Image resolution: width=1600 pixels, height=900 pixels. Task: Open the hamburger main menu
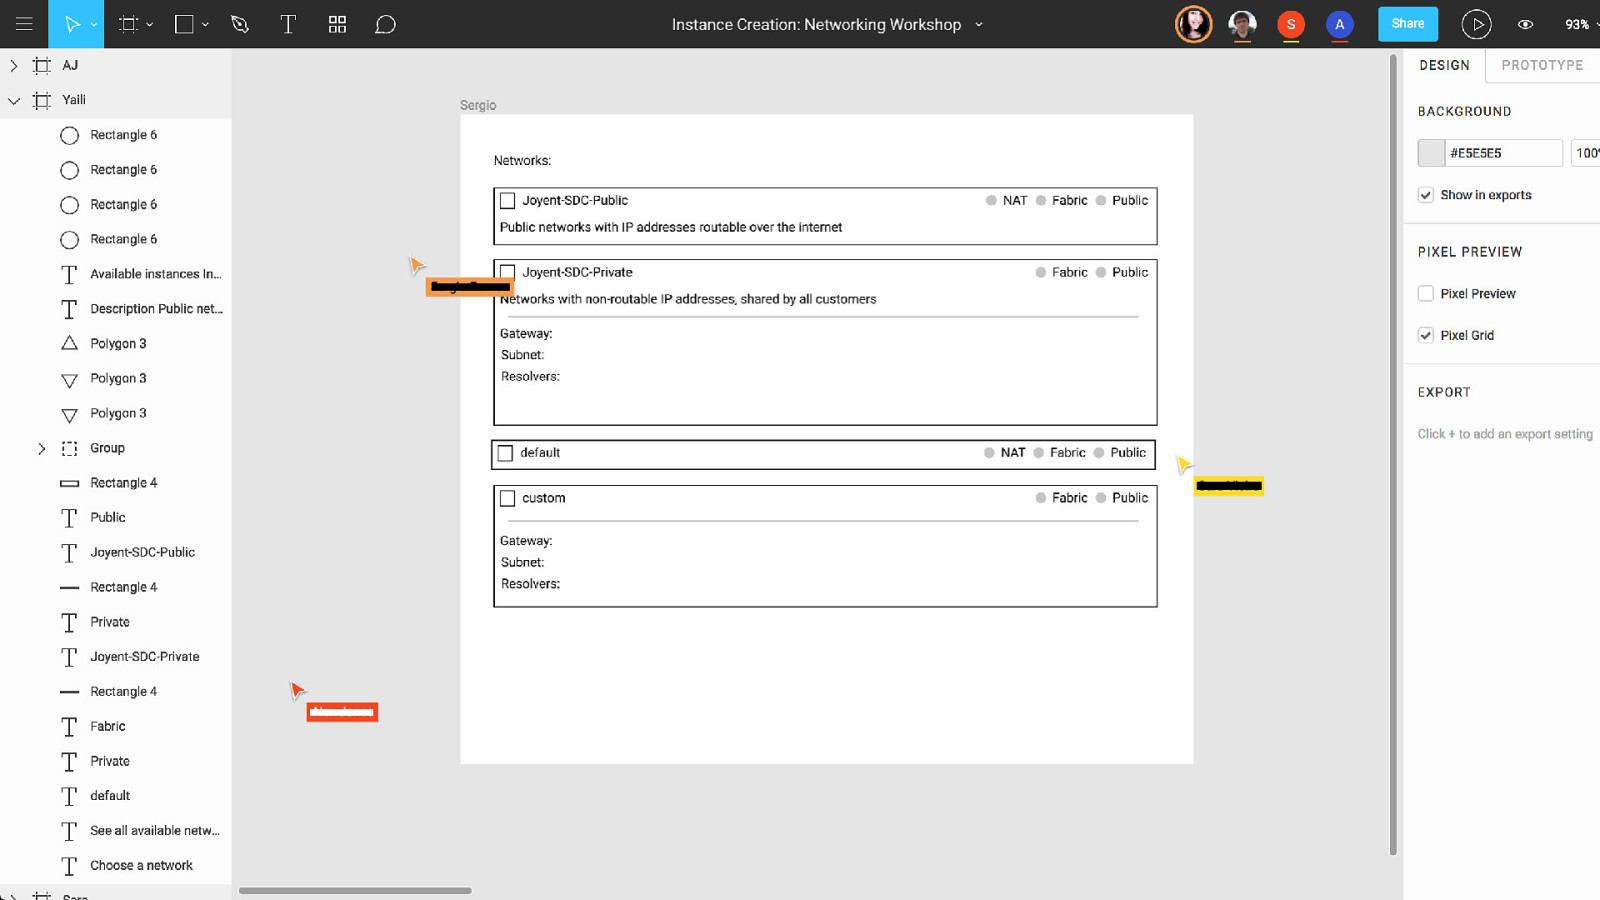pyautogui.click(x=24, y=24)
